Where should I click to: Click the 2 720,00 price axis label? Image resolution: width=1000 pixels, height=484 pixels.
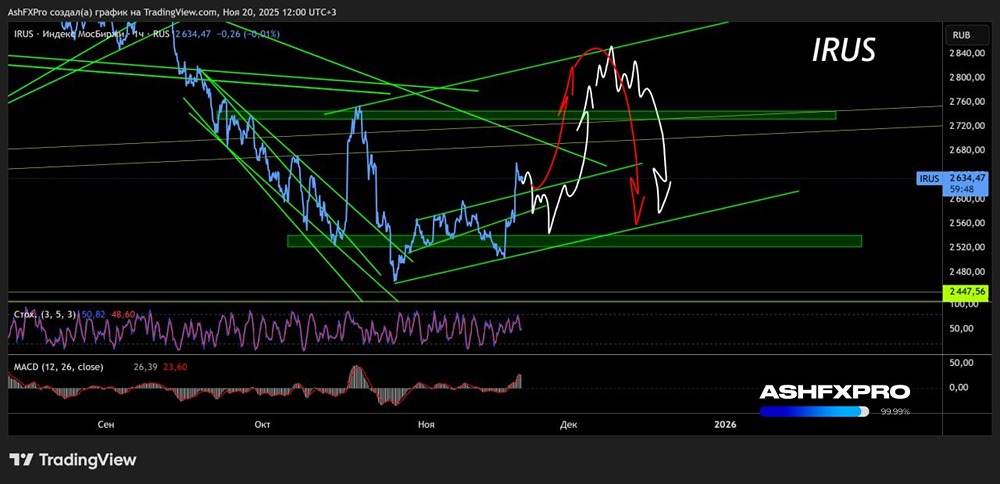pyautogui.click(x=969, y=126)
